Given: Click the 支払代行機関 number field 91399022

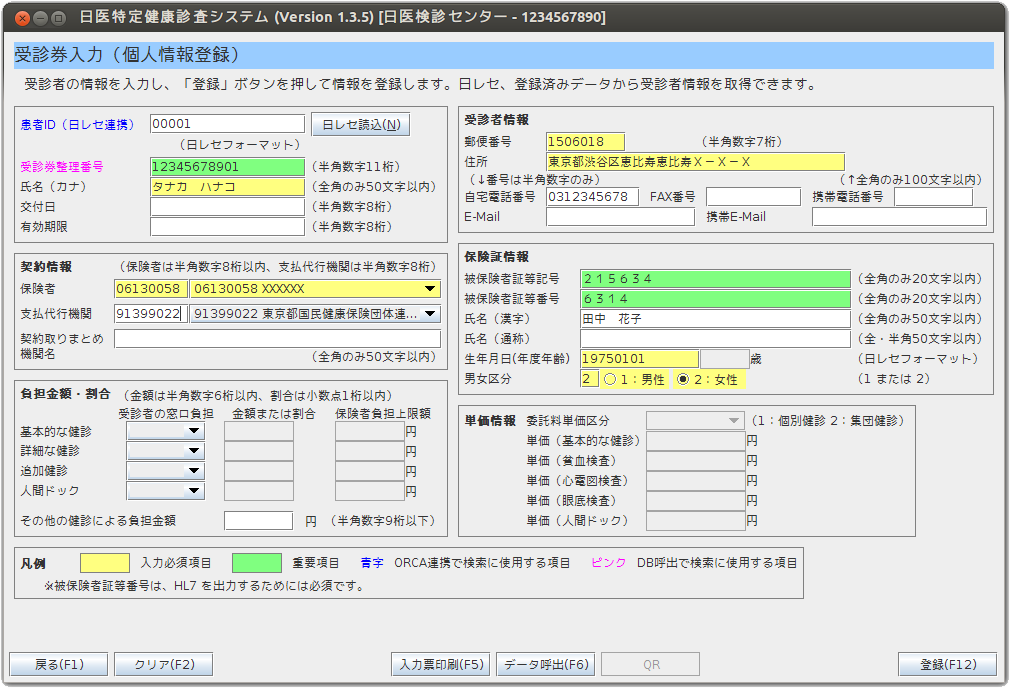Looking at the screenshot, I should (151, 314).
